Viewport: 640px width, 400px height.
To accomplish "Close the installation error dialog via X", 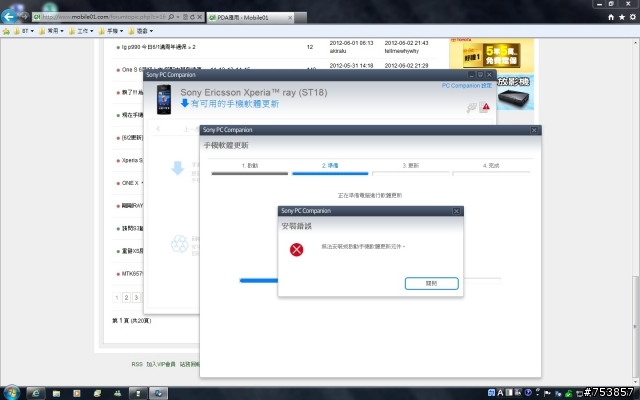I will click(456, 211).
